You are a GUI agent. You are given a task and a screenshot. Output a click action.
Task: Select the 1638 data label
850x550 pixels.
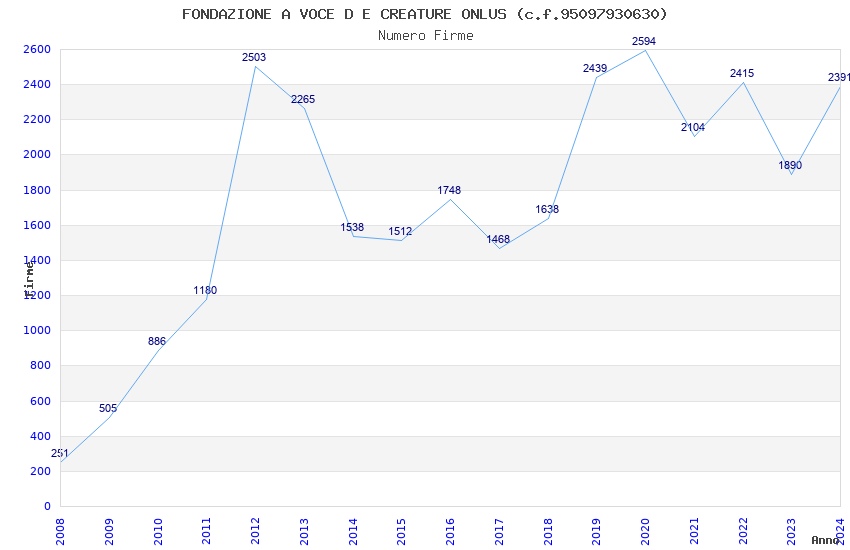(x=547, y=209)
